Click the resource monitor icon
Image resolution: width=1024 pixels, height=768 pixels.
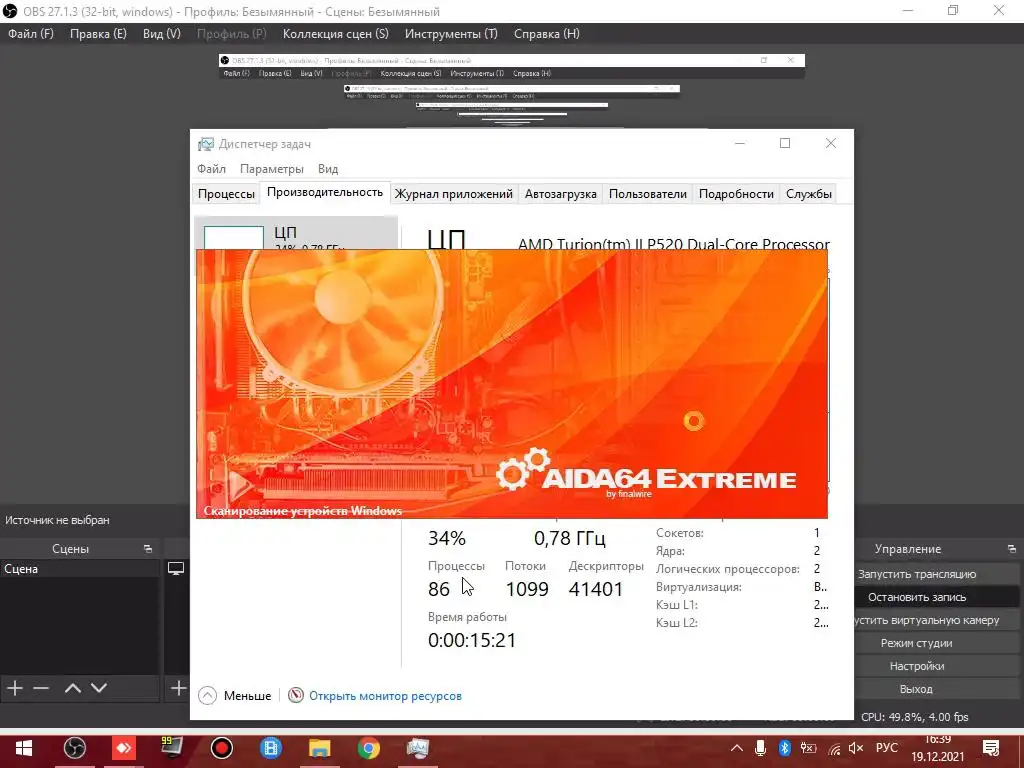pos(296,696)
